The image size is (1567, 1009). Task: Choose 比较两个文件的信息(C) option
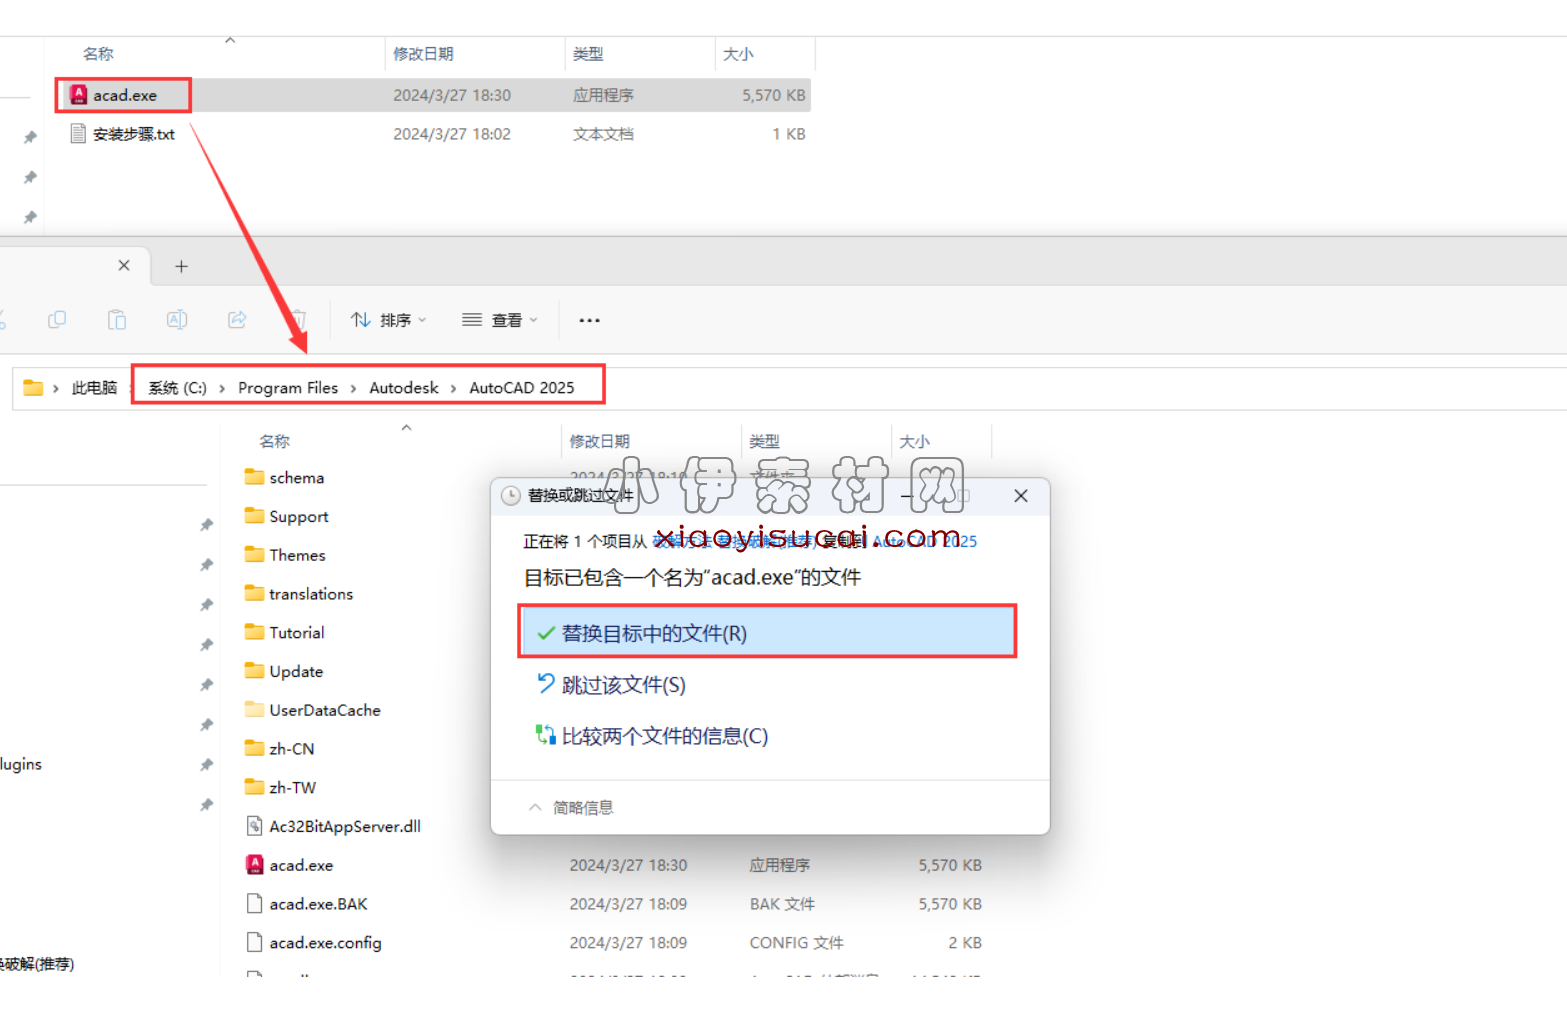point(653,736)
